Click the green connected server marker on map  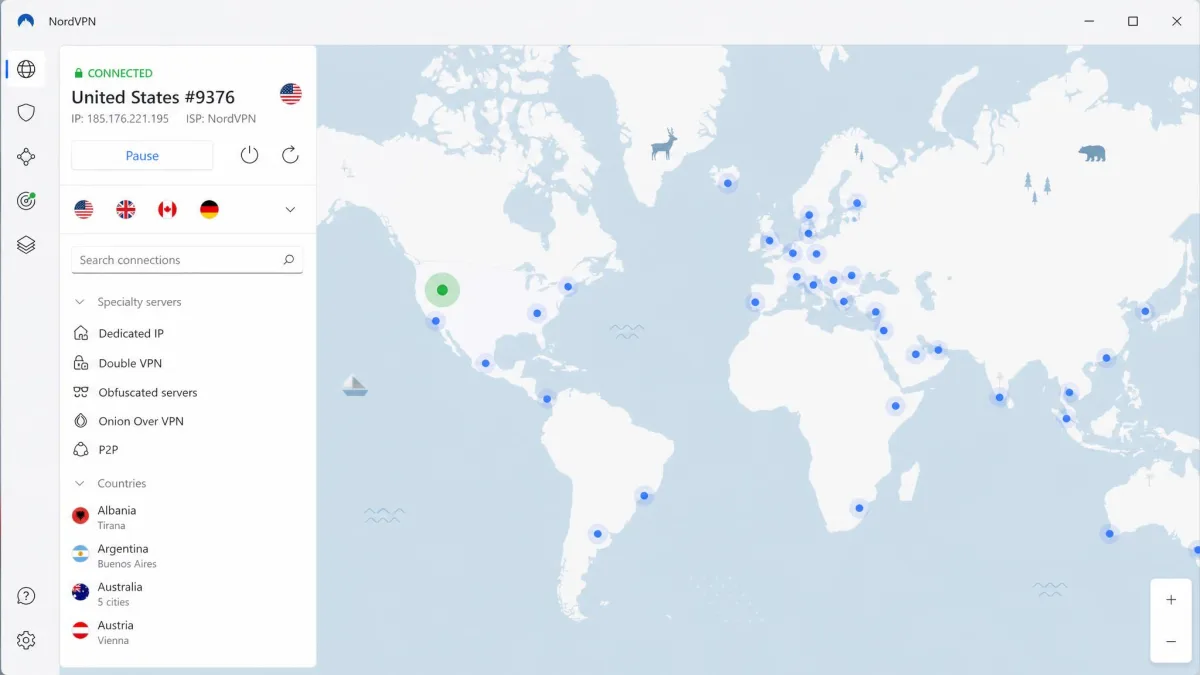[x=442, y=290]
